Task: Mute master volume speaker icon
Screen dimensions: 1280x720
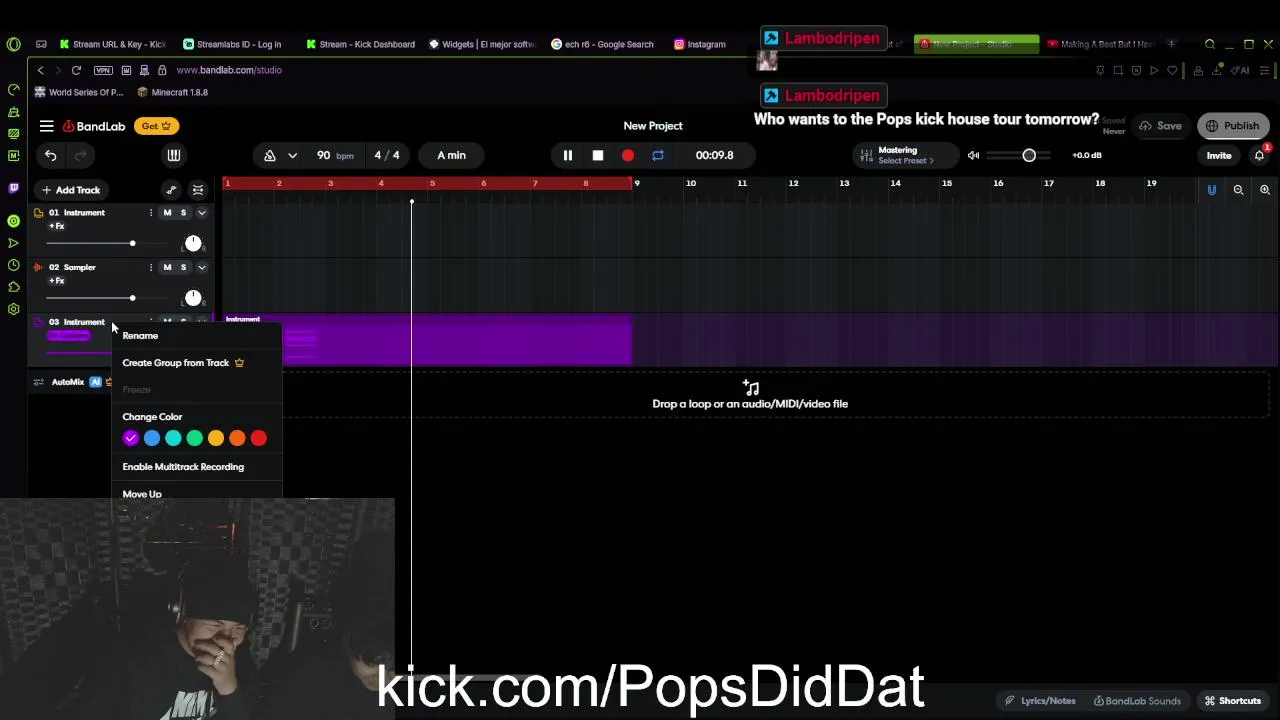Action: pyautogui.click(x=973, y=155)
